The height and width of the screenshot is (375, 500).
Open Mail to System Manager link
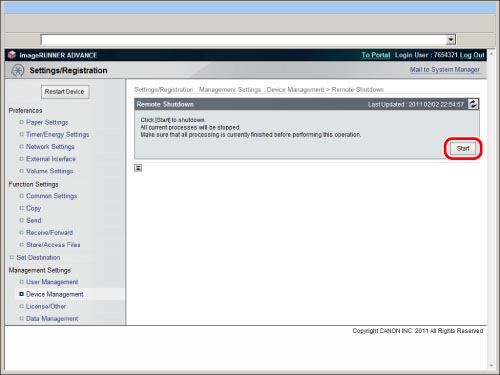pos(445,70)
